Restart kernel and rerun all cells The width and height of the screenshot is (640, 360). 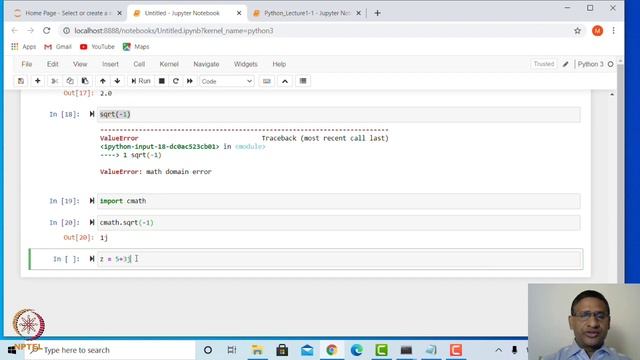[190, 81]
